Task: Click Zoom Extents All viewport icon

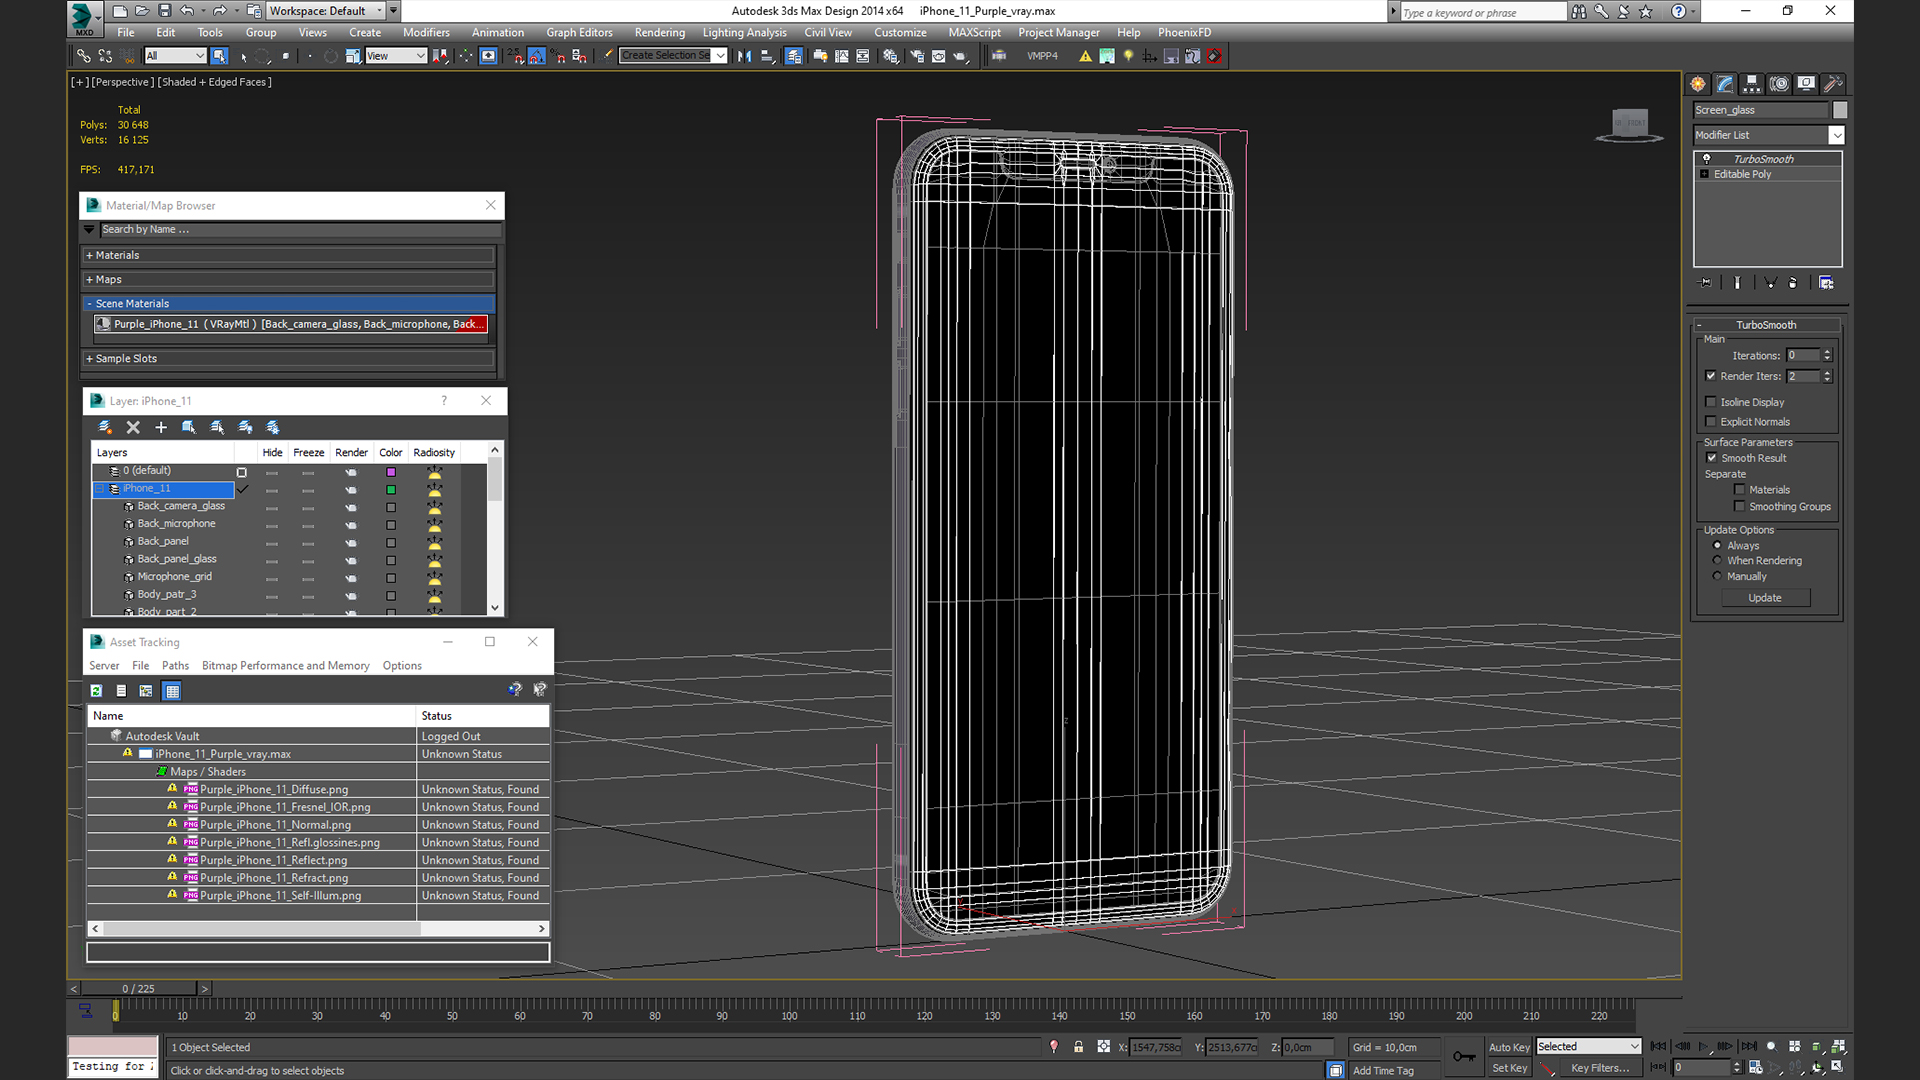Action: [x=1839, y=1047]
